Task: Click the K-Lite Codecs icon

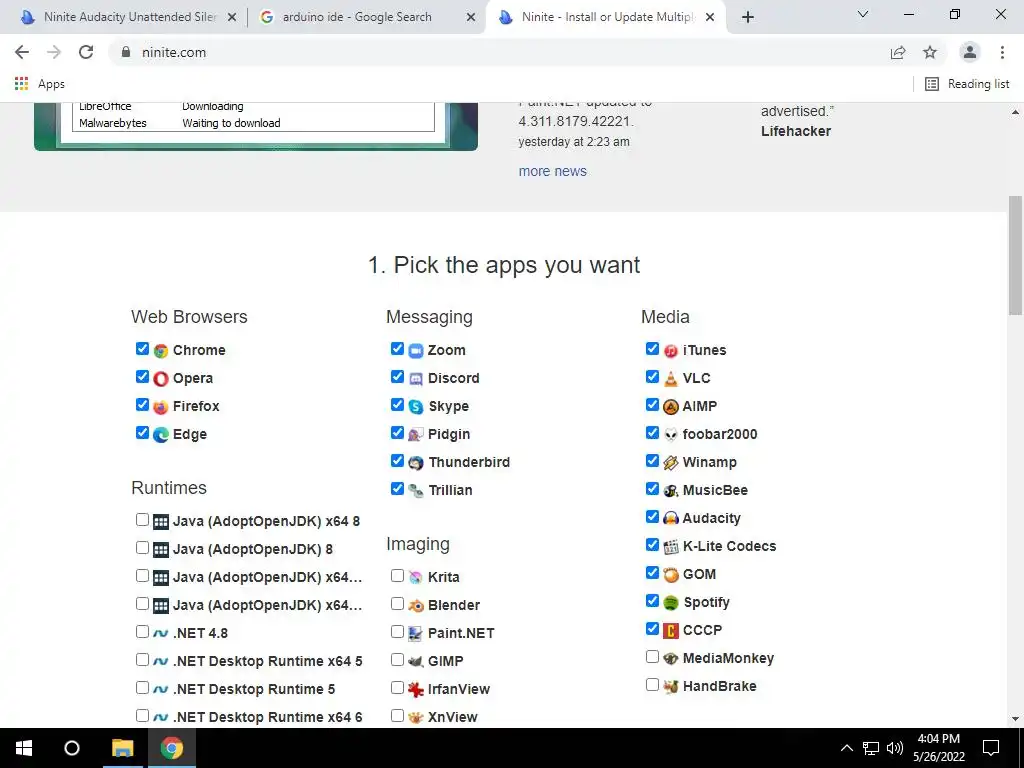Action: tap(671, 547)
